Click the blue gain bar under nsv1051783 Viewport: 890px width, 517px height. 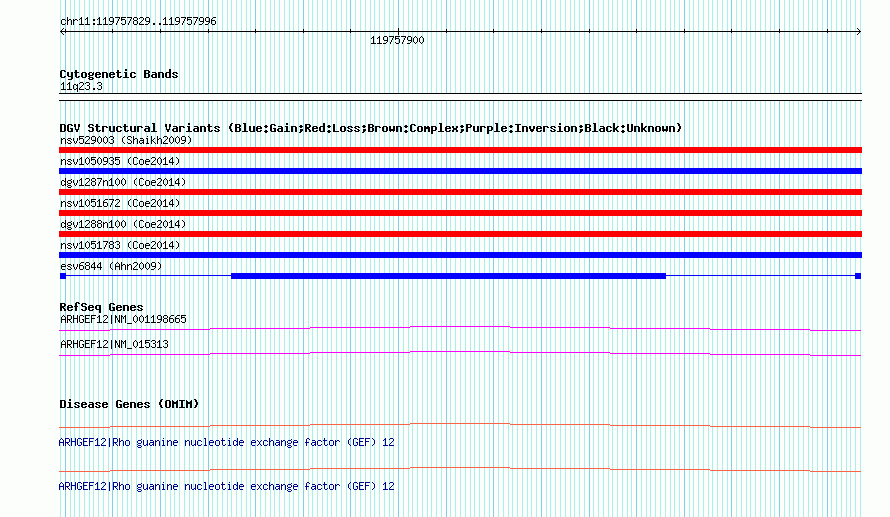[x=460, y=255]
